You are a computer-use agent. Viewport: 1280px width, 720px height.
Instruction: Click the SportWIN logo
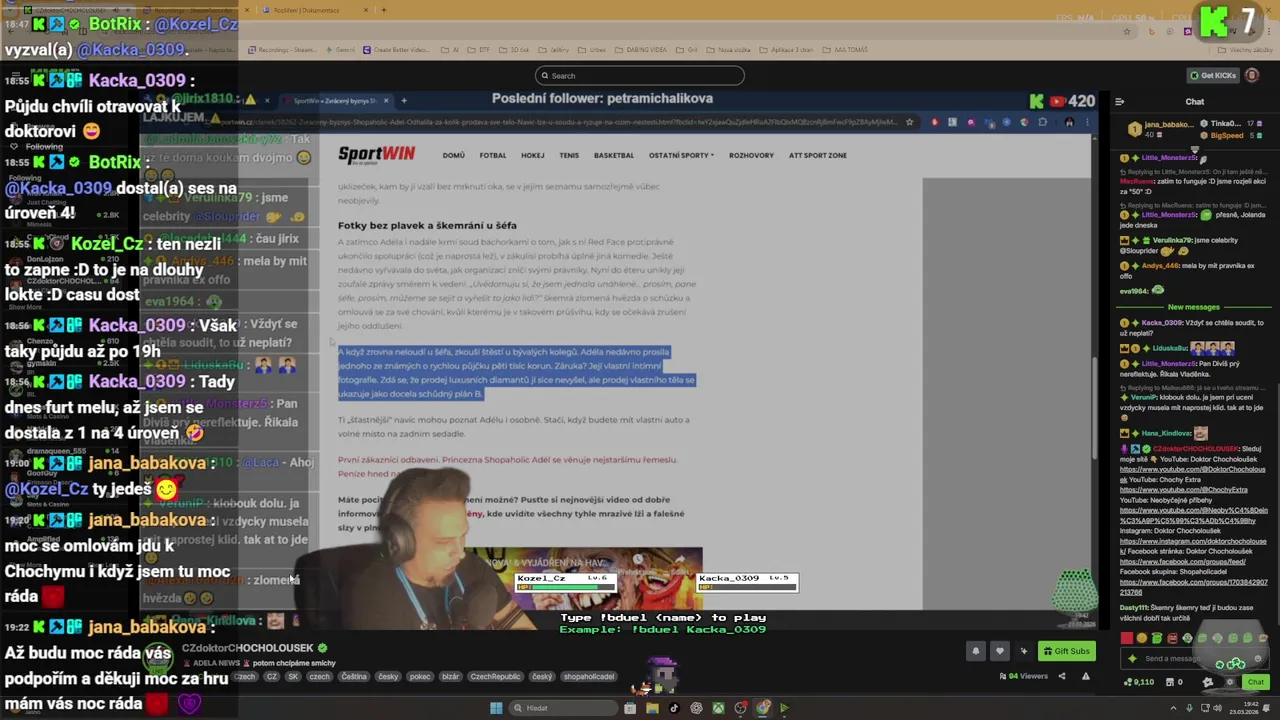coord(376,155)
